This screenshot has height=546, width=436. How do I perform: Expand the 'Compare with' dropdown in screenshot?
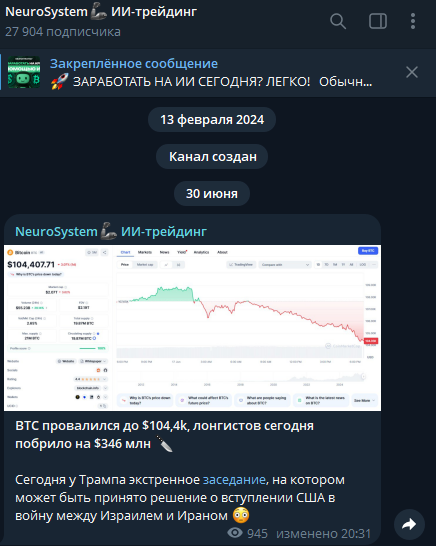pyautogui.click(x=285, y=265)
